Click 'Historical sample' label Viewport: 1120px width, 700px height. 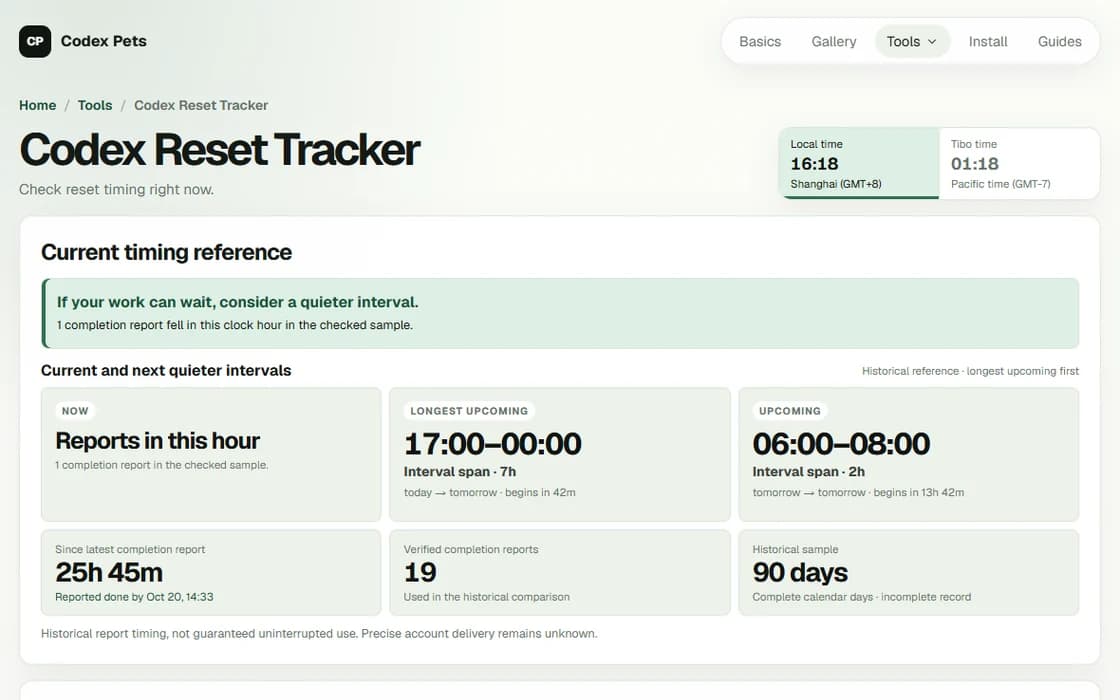click(795, 549)
